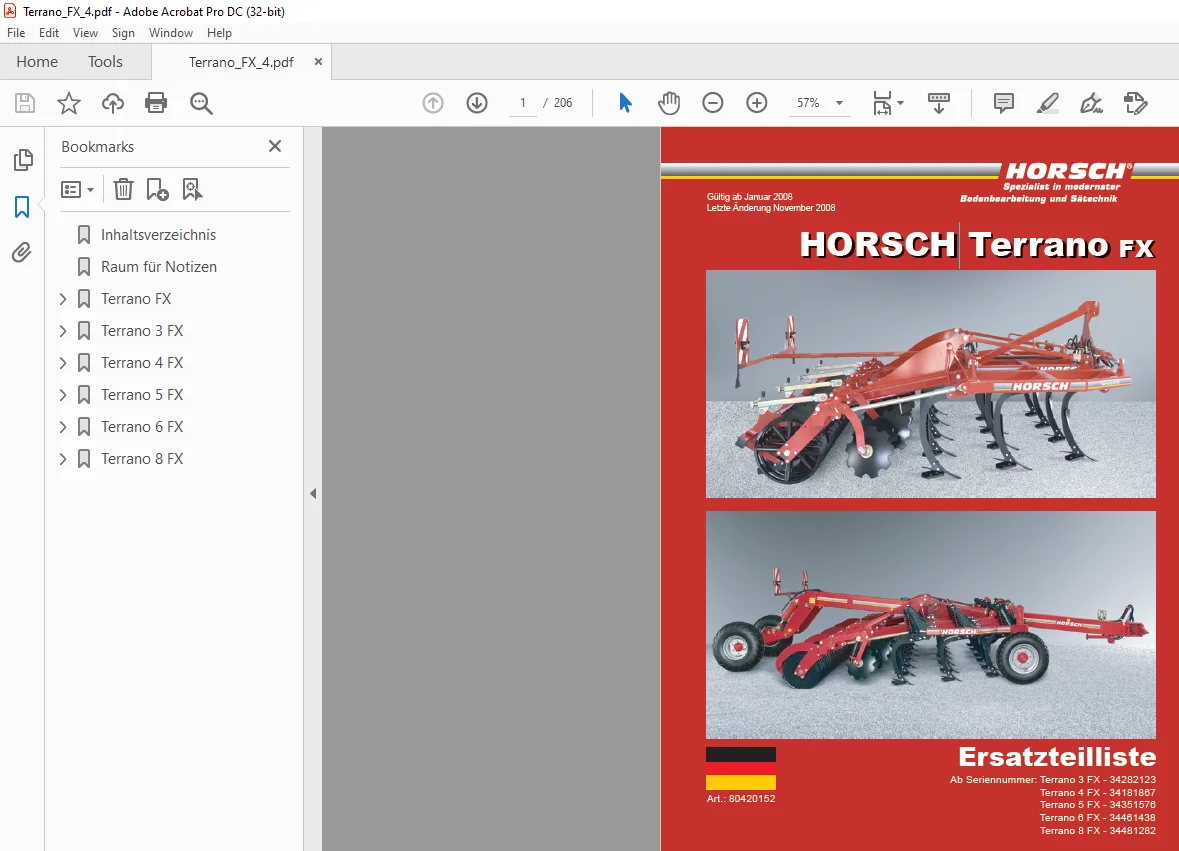Expand the Terrano 4 FX bookmark
Viewport: 1179px width, 851px height.
pyautogui.click(x=63, y=363)
